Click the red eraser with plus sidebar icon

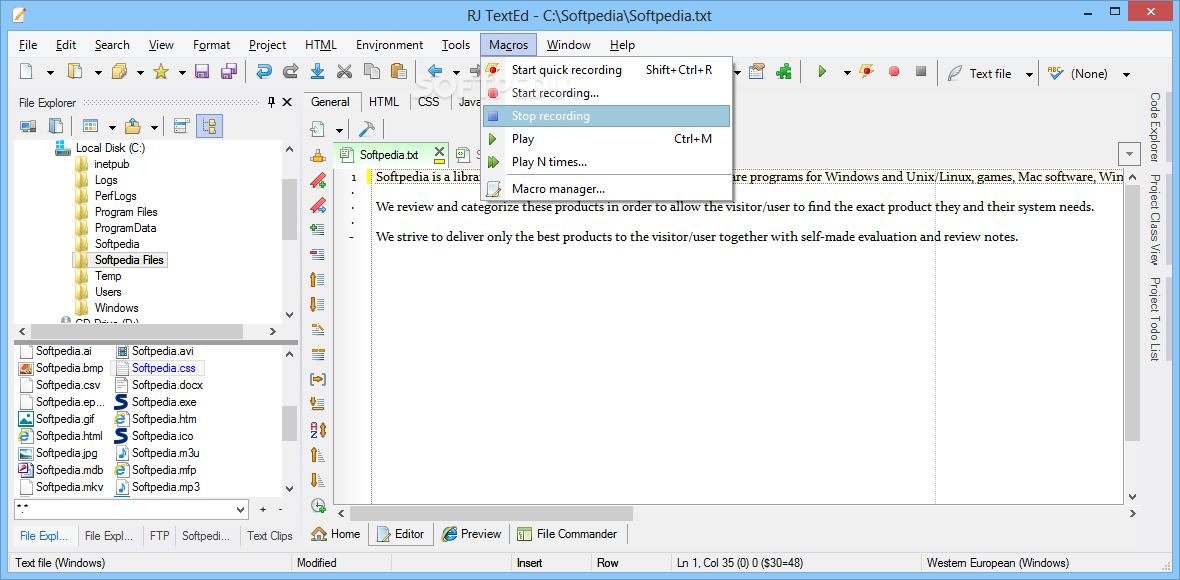[318, 181]
